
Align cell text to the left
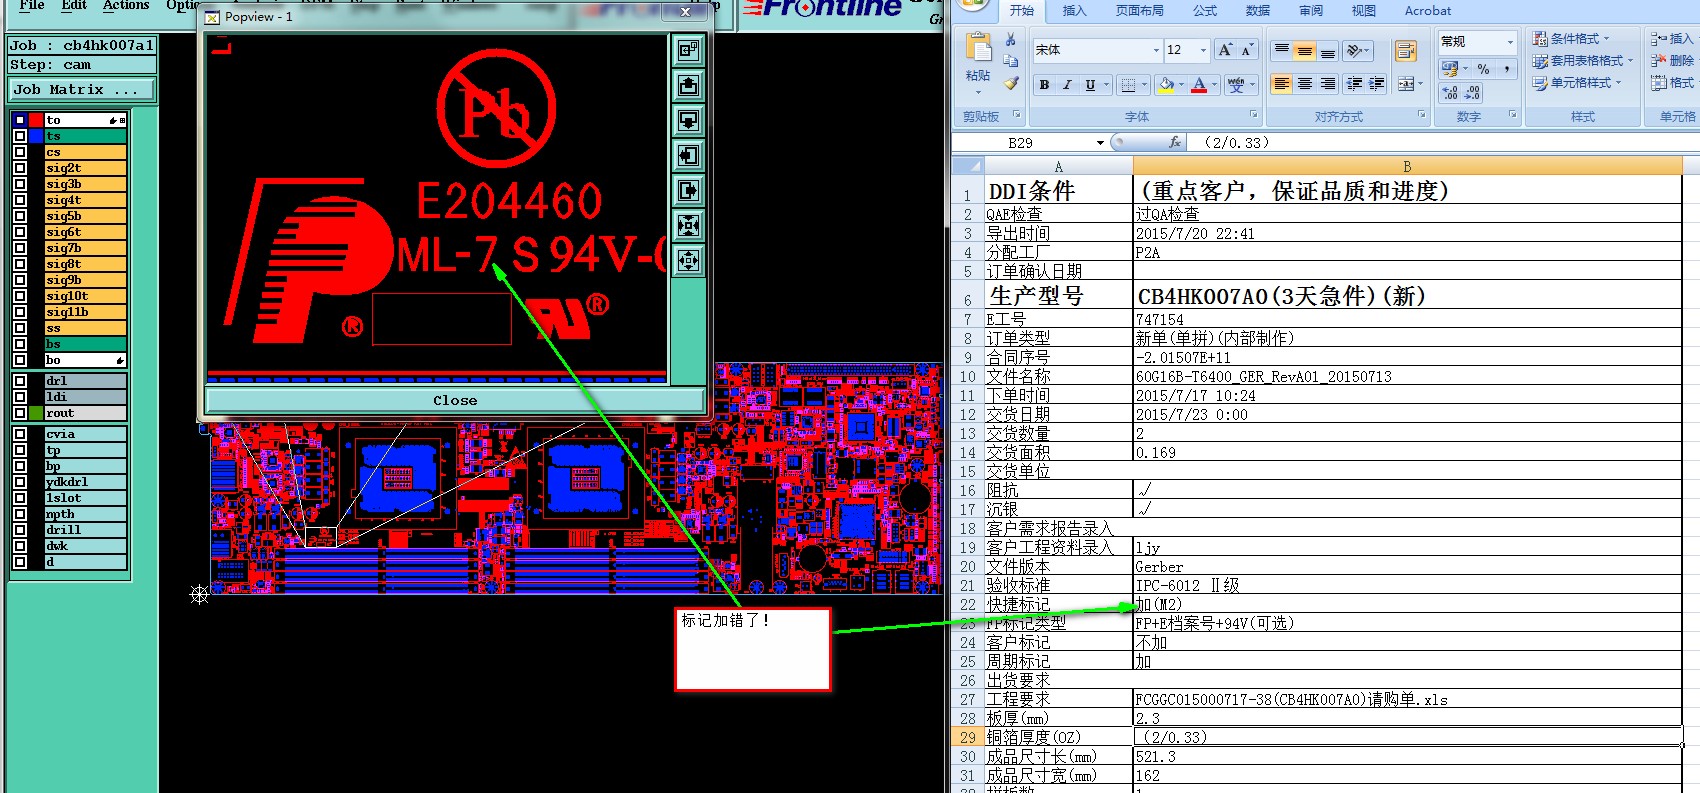1282,84
